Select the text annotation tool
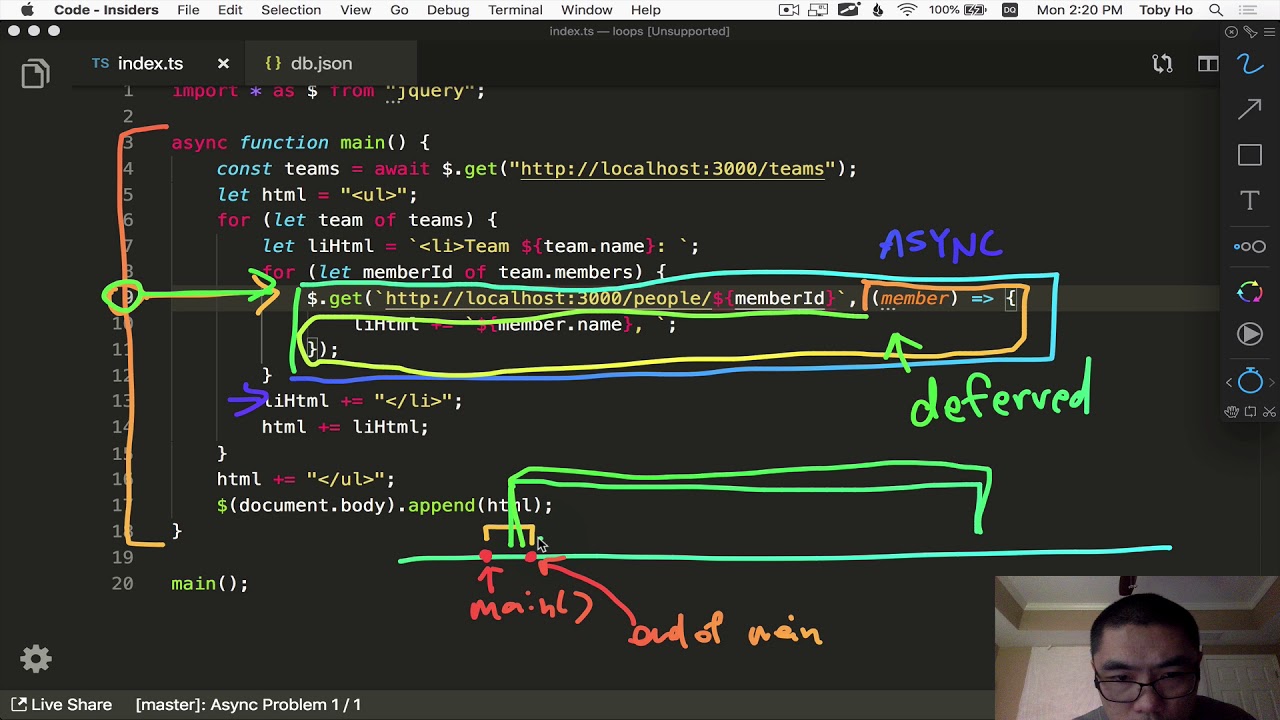 tap(1250, 201)
